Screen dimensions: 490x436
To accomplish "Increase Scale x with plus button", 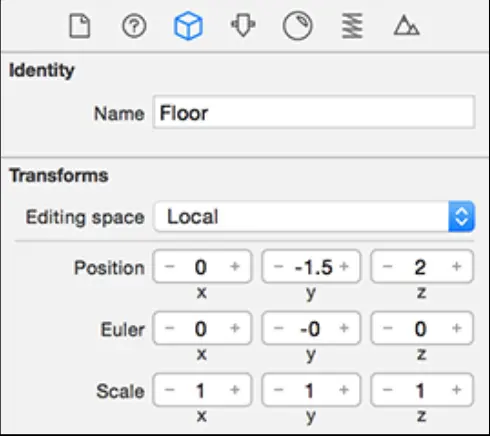I will pos(235,389).
